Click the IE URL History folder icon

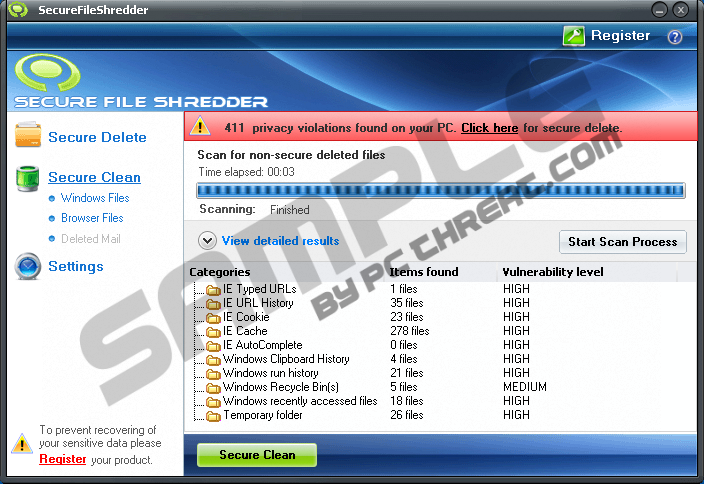213,304
